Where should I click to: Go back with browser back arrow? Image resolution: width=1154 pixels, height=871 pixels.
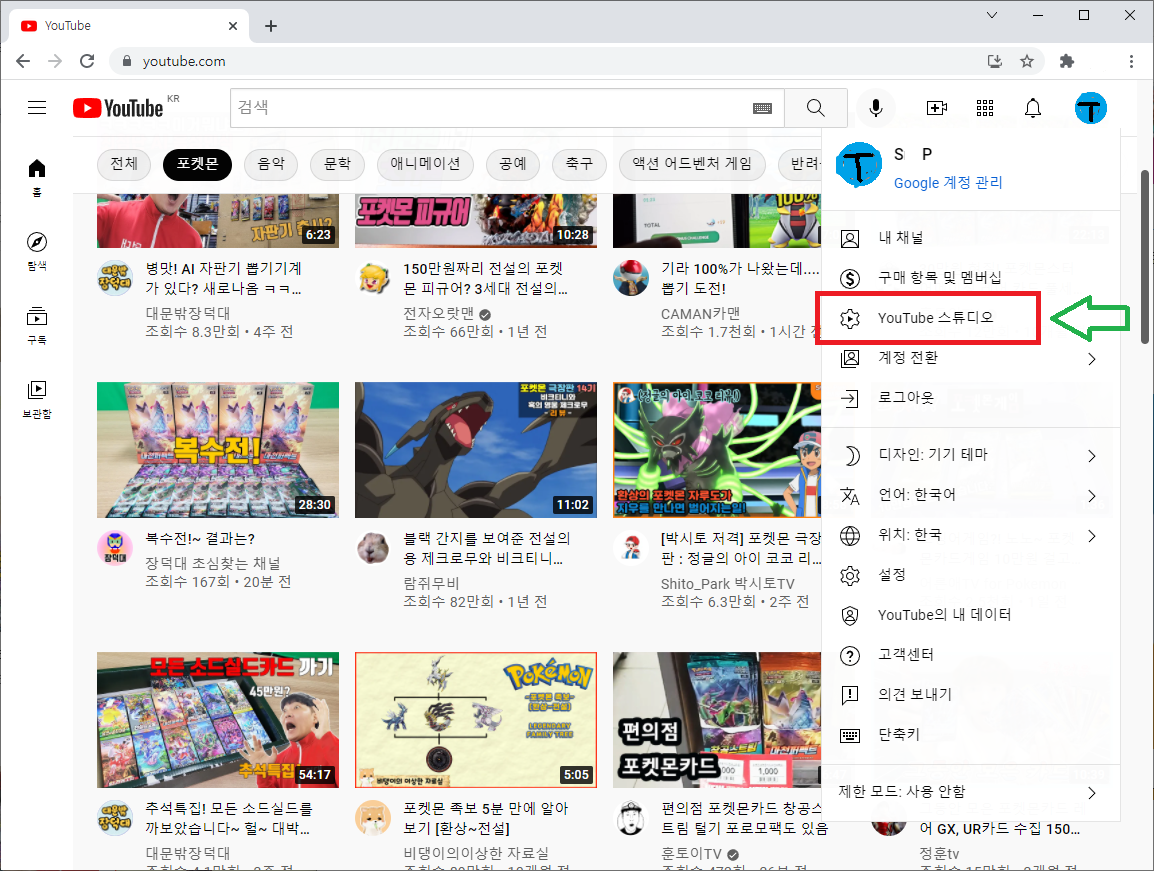point(23,61)
